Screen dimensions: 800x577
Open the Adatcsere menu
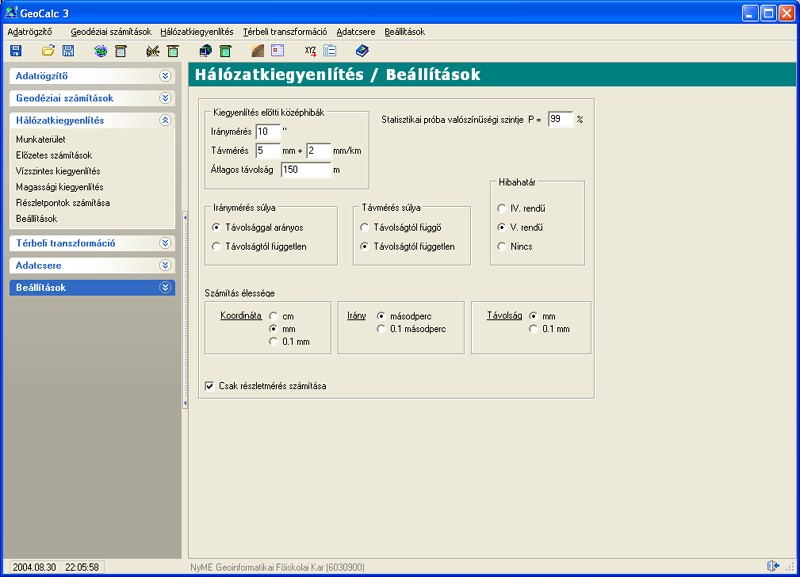pos(356,32)
